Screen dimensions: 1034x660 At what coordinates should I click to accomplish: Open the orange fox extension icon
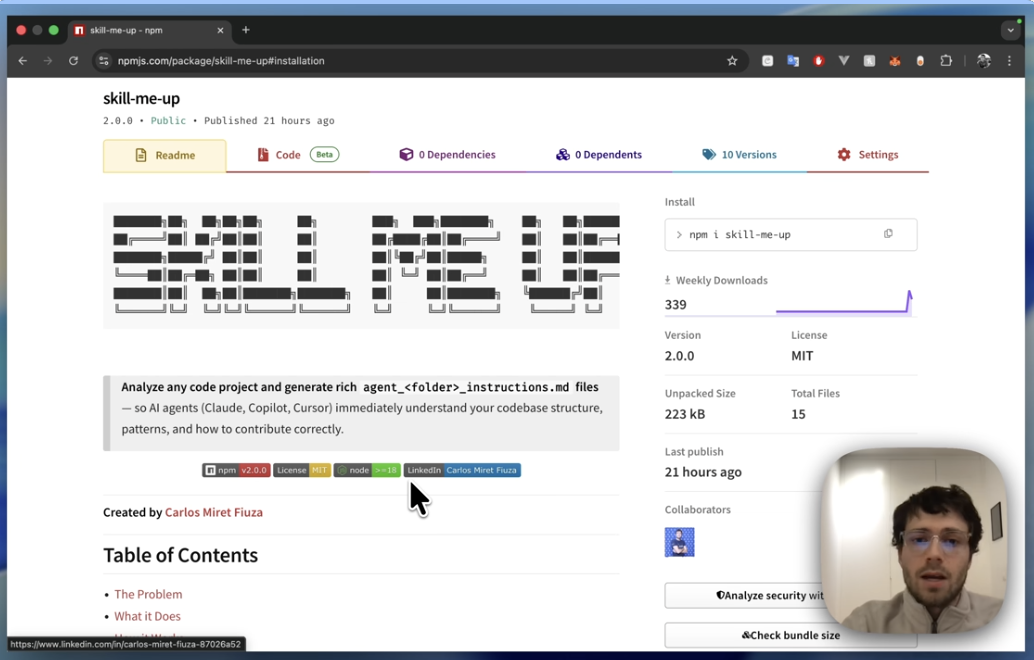point(894,61)
